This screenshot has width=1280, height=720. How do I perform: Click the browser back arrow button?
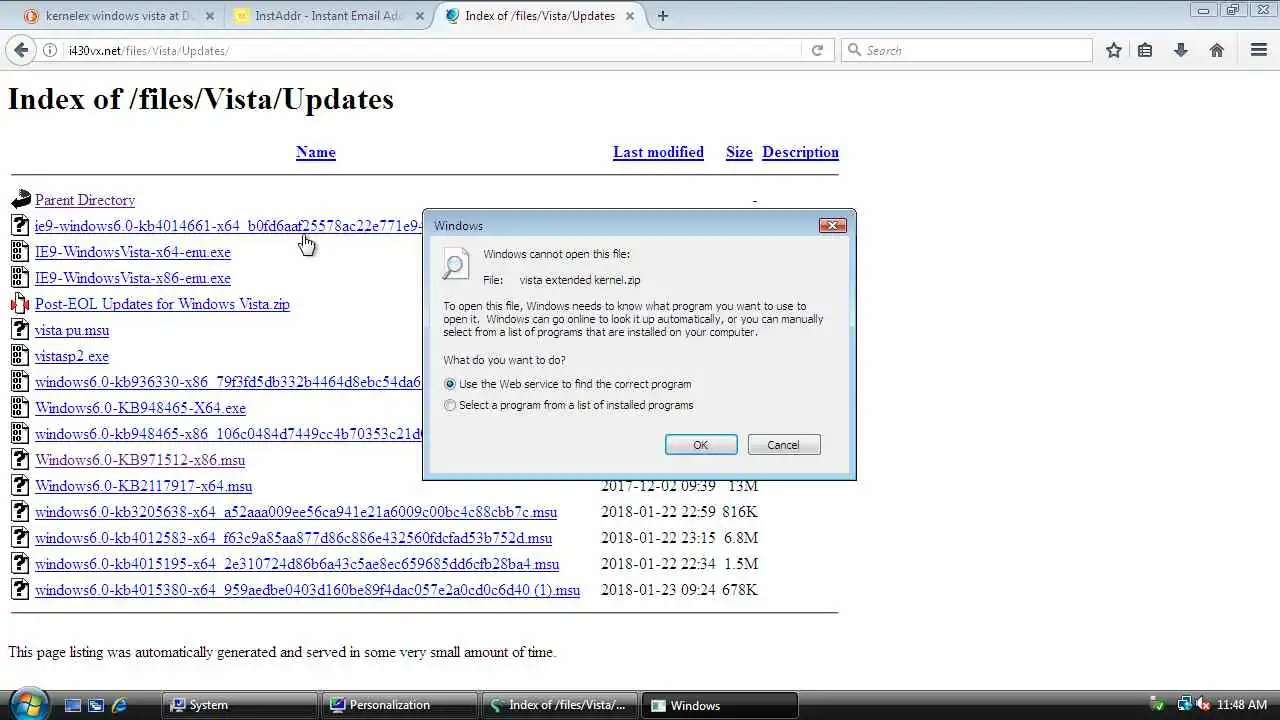click(22, 50)
